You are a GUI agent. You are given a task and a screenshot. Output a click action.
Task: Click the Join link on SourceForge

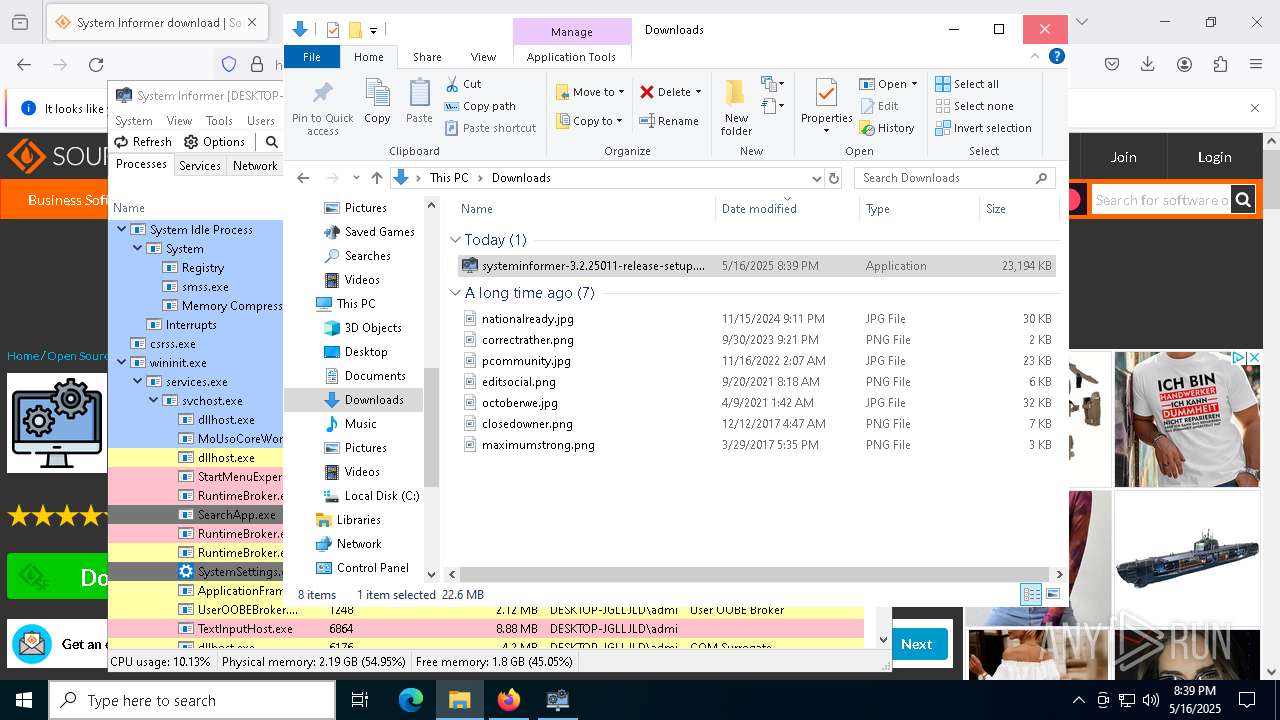(1123, 157)
